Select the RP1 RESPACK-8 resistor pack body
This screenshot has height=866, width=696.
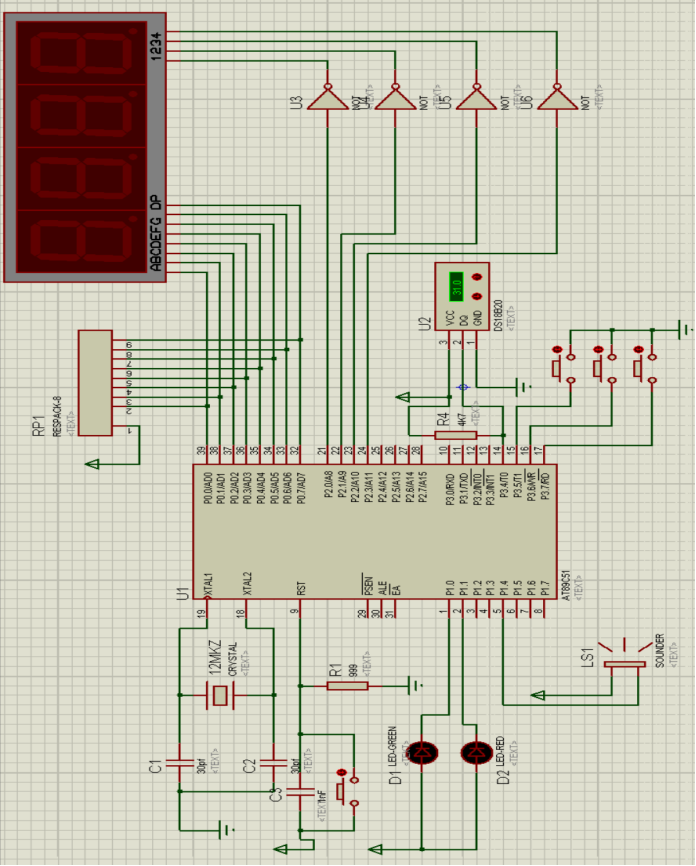(x=96, y=383)
